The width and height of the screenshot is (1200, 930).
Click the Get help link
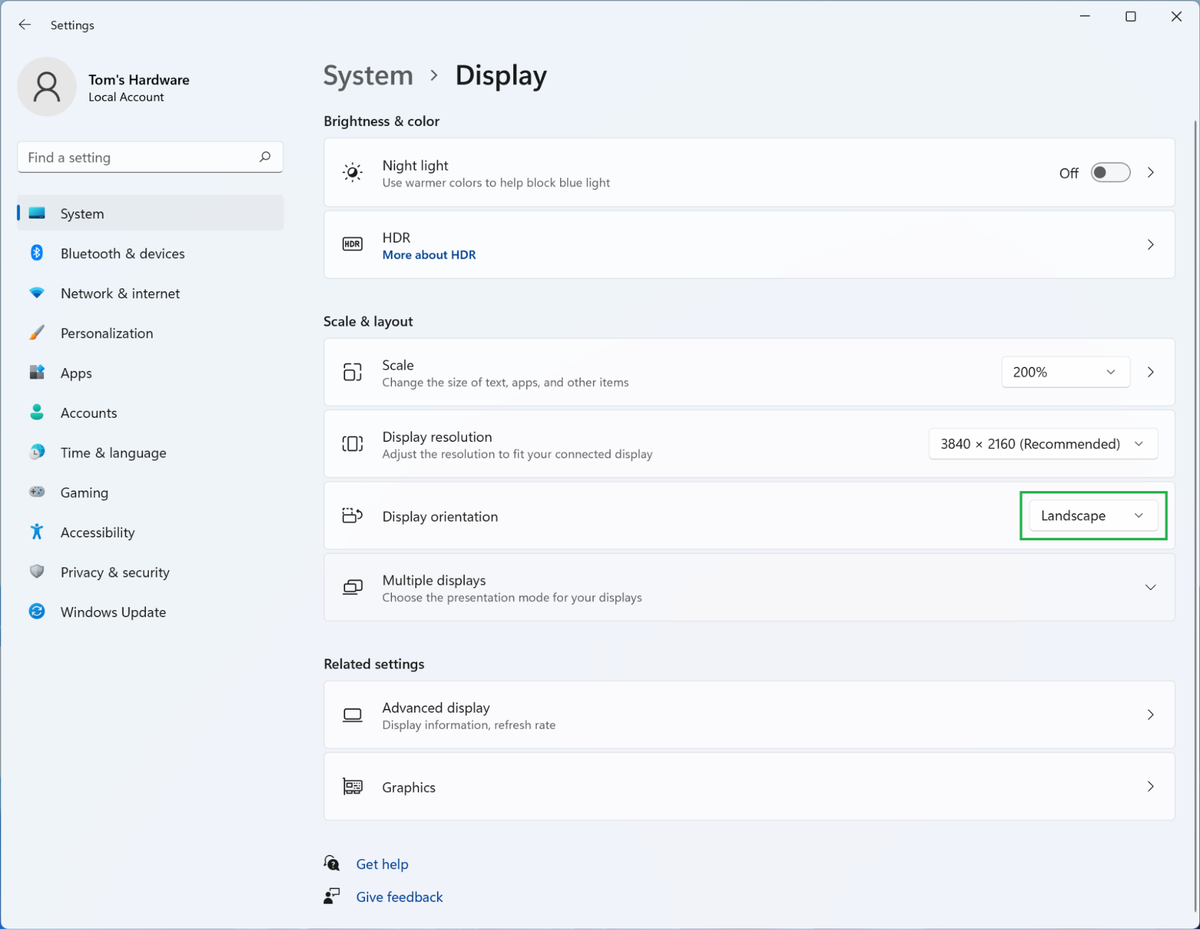tap(382, 864)
